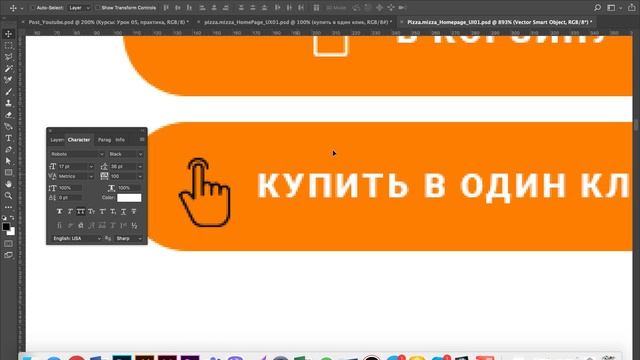The image size is (640, 360).
Task: Select the Hand tool
Action: (8, 184)
